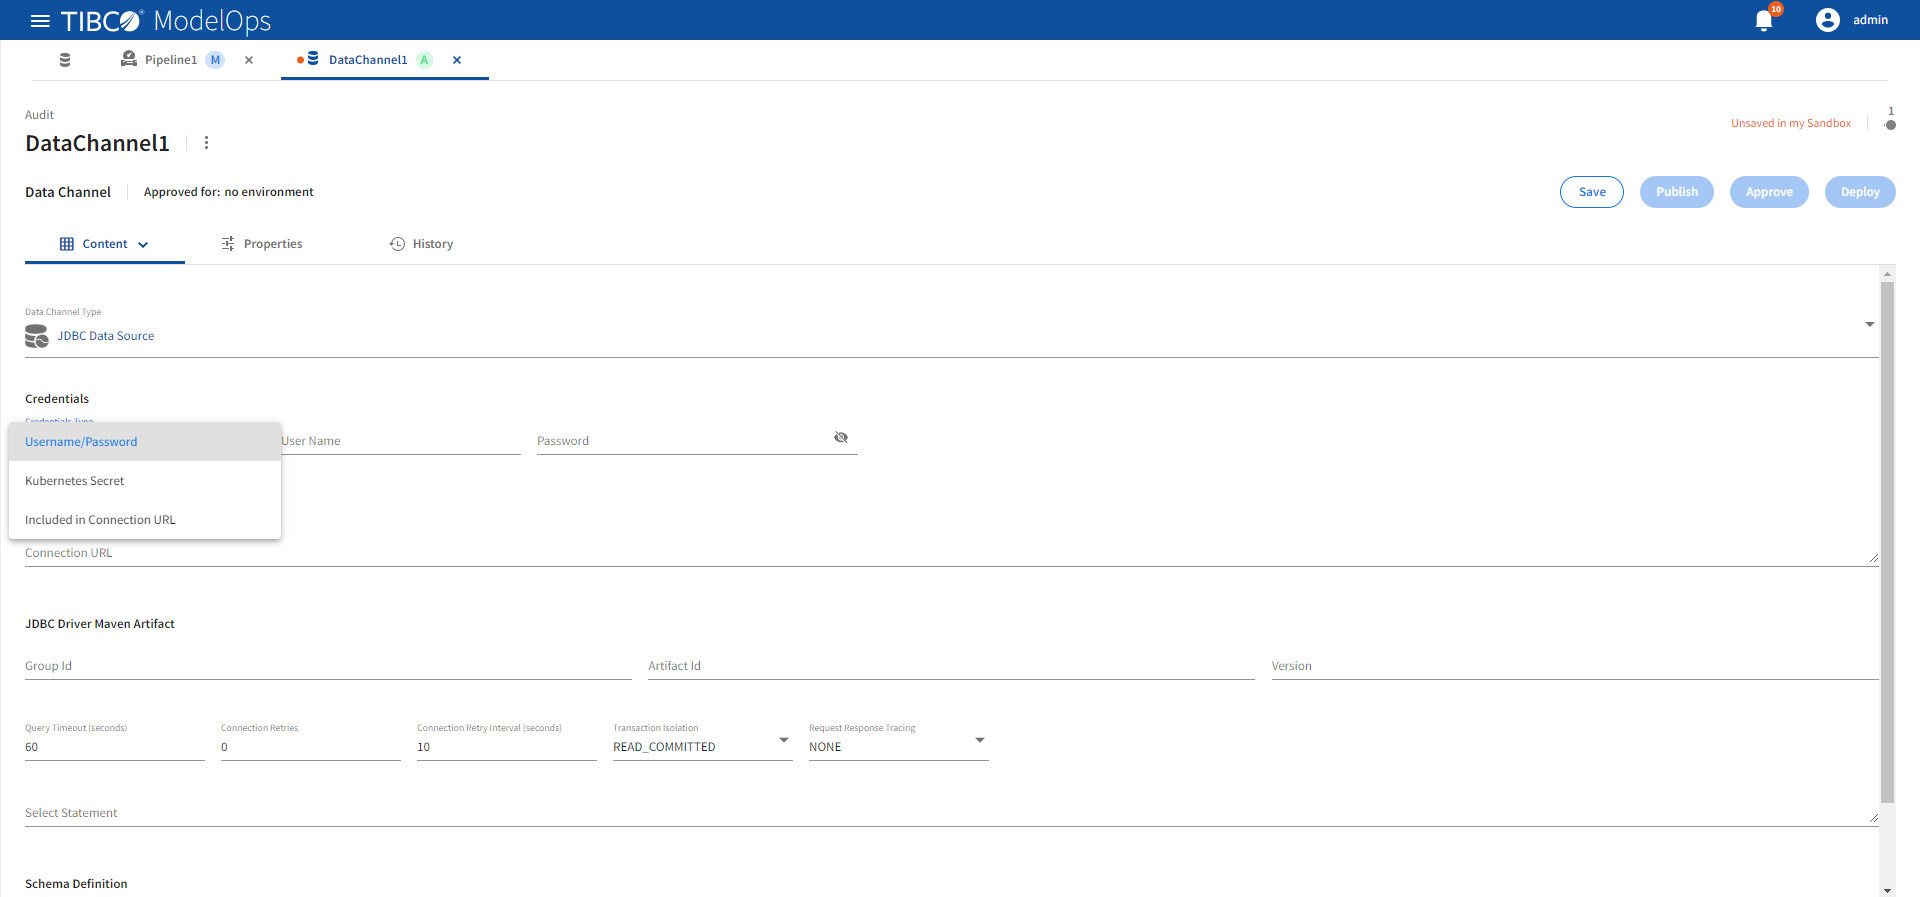Click the vertical scrollbar thumb
Screen dimensions: 1920x897
(1888, 542)
